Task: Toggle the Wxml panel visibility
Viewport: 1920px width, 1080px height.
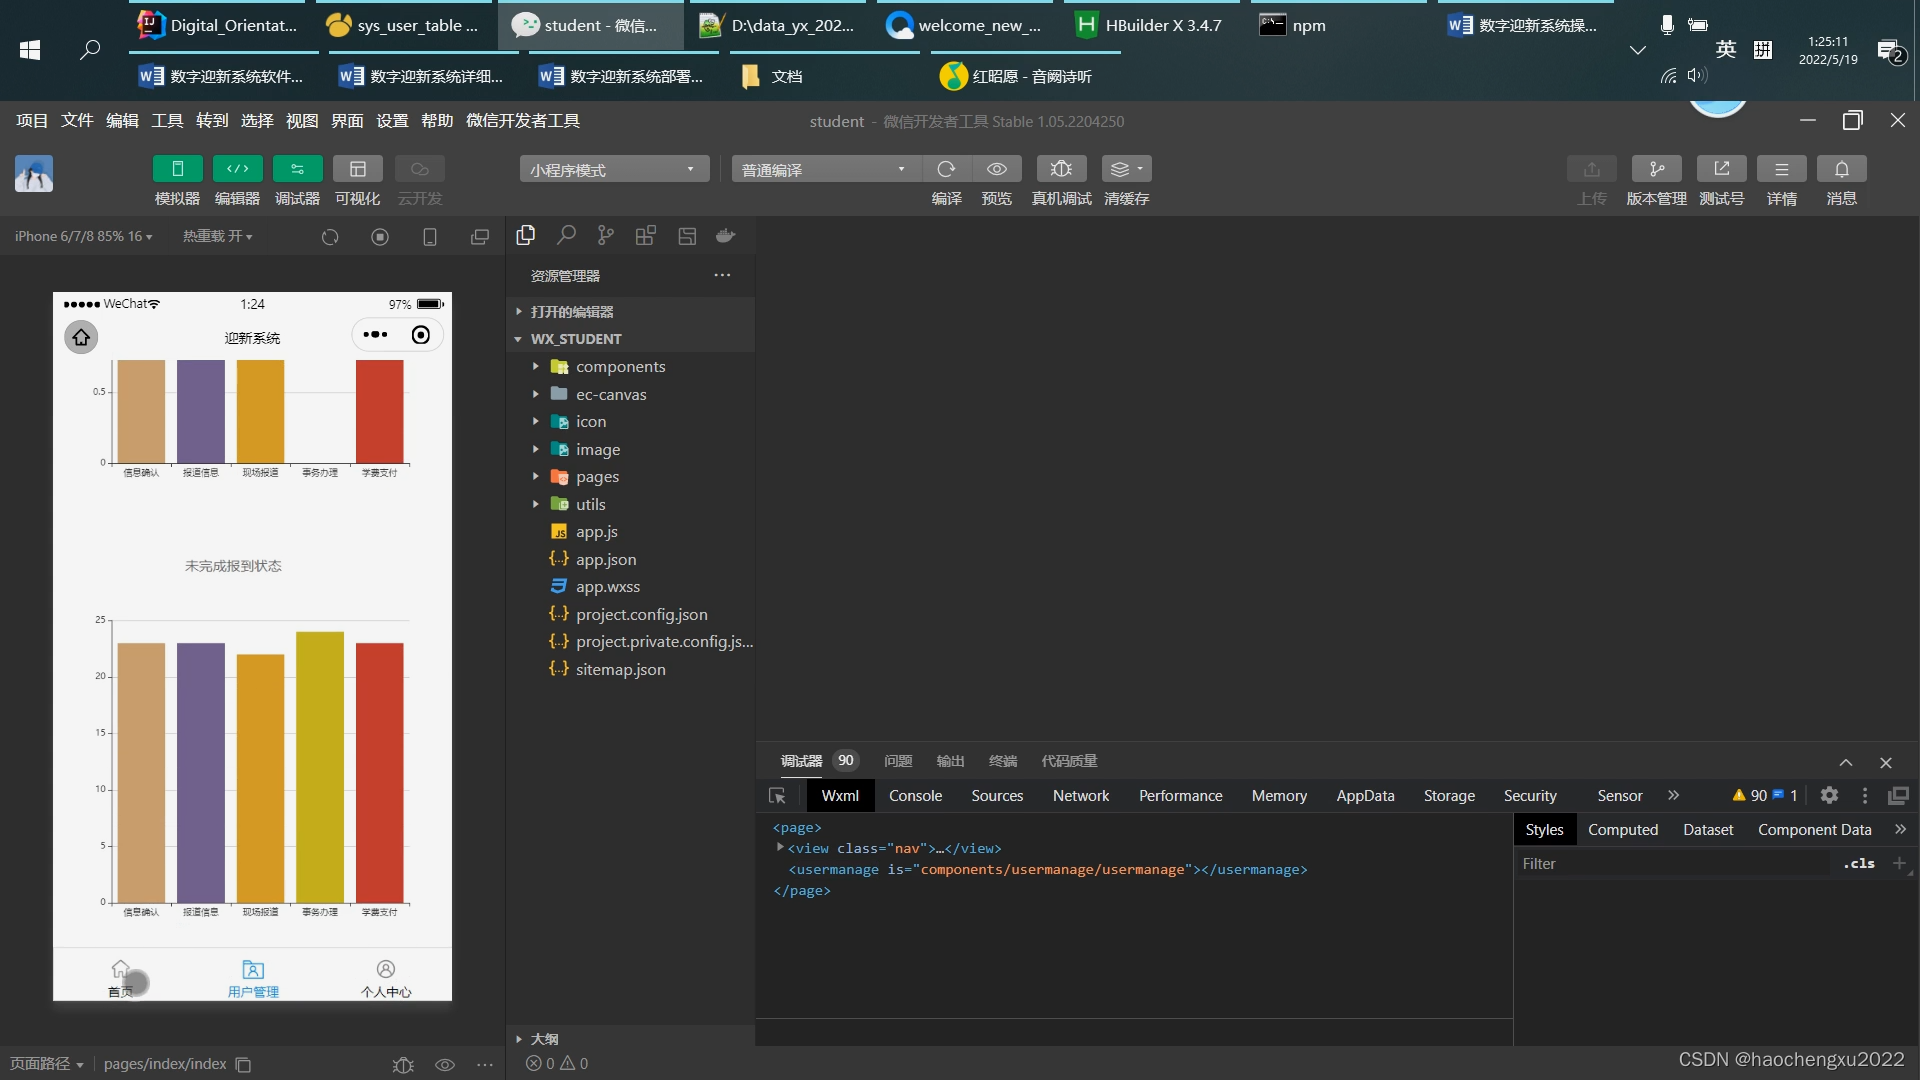Action: tap(840, 794)
